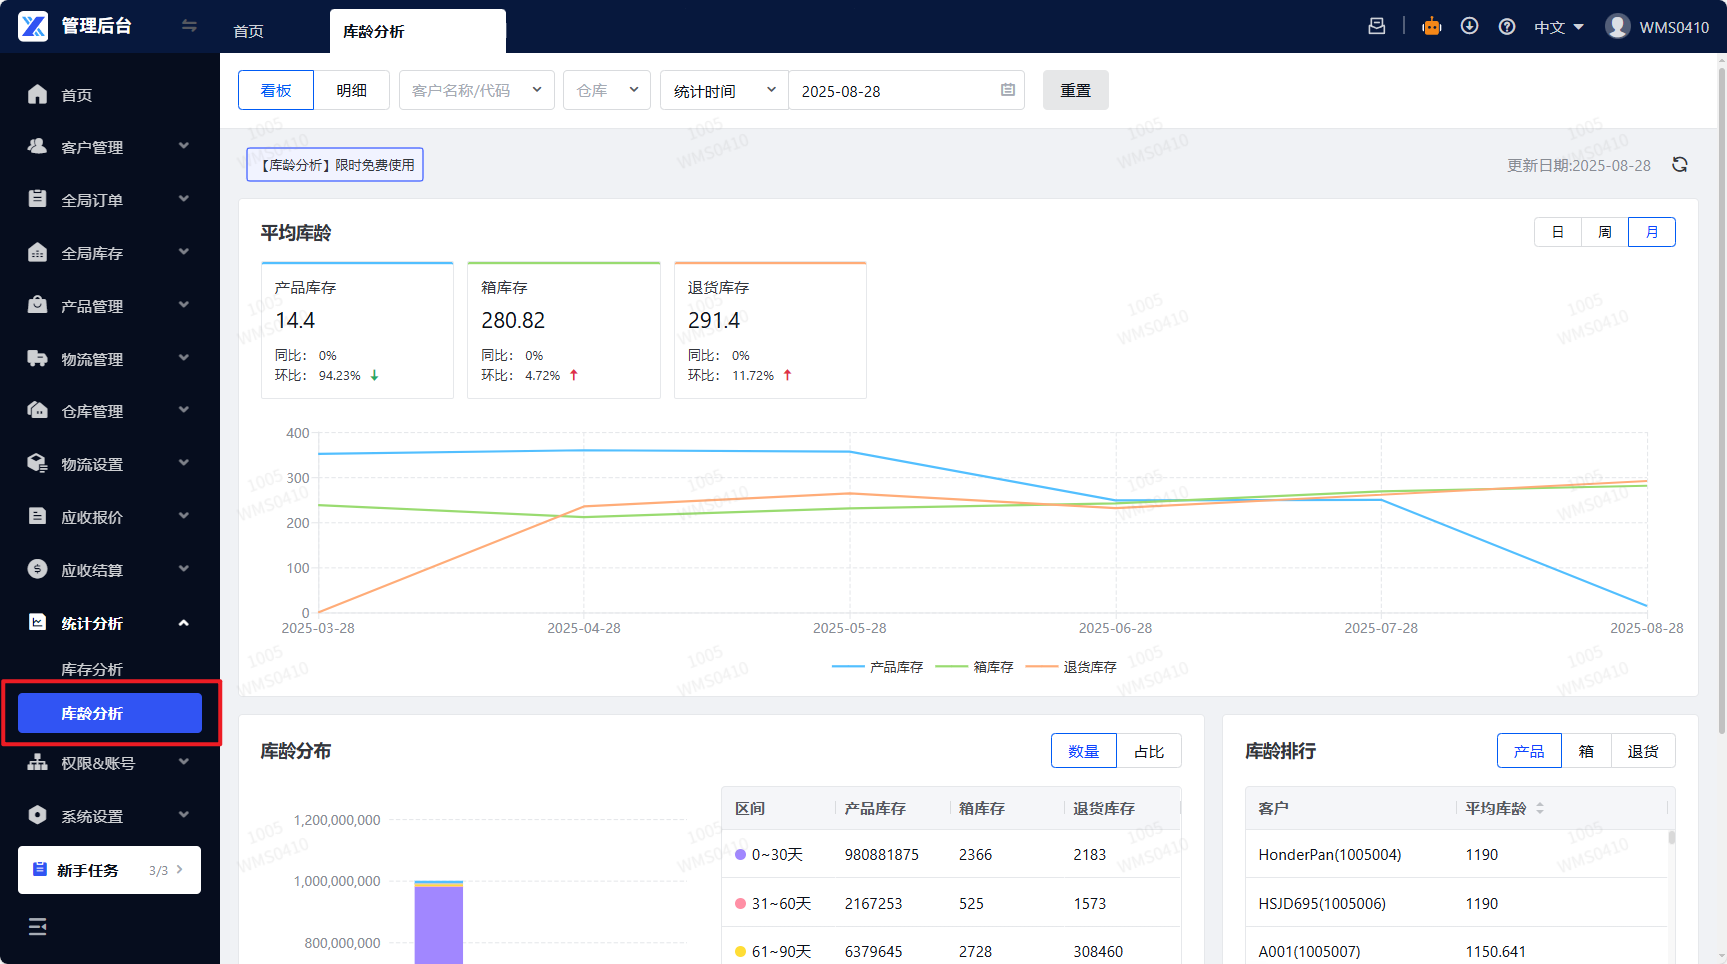Switch average stock age to 周 view
Screen dimensions: 1727x964
click(1604, 232)
